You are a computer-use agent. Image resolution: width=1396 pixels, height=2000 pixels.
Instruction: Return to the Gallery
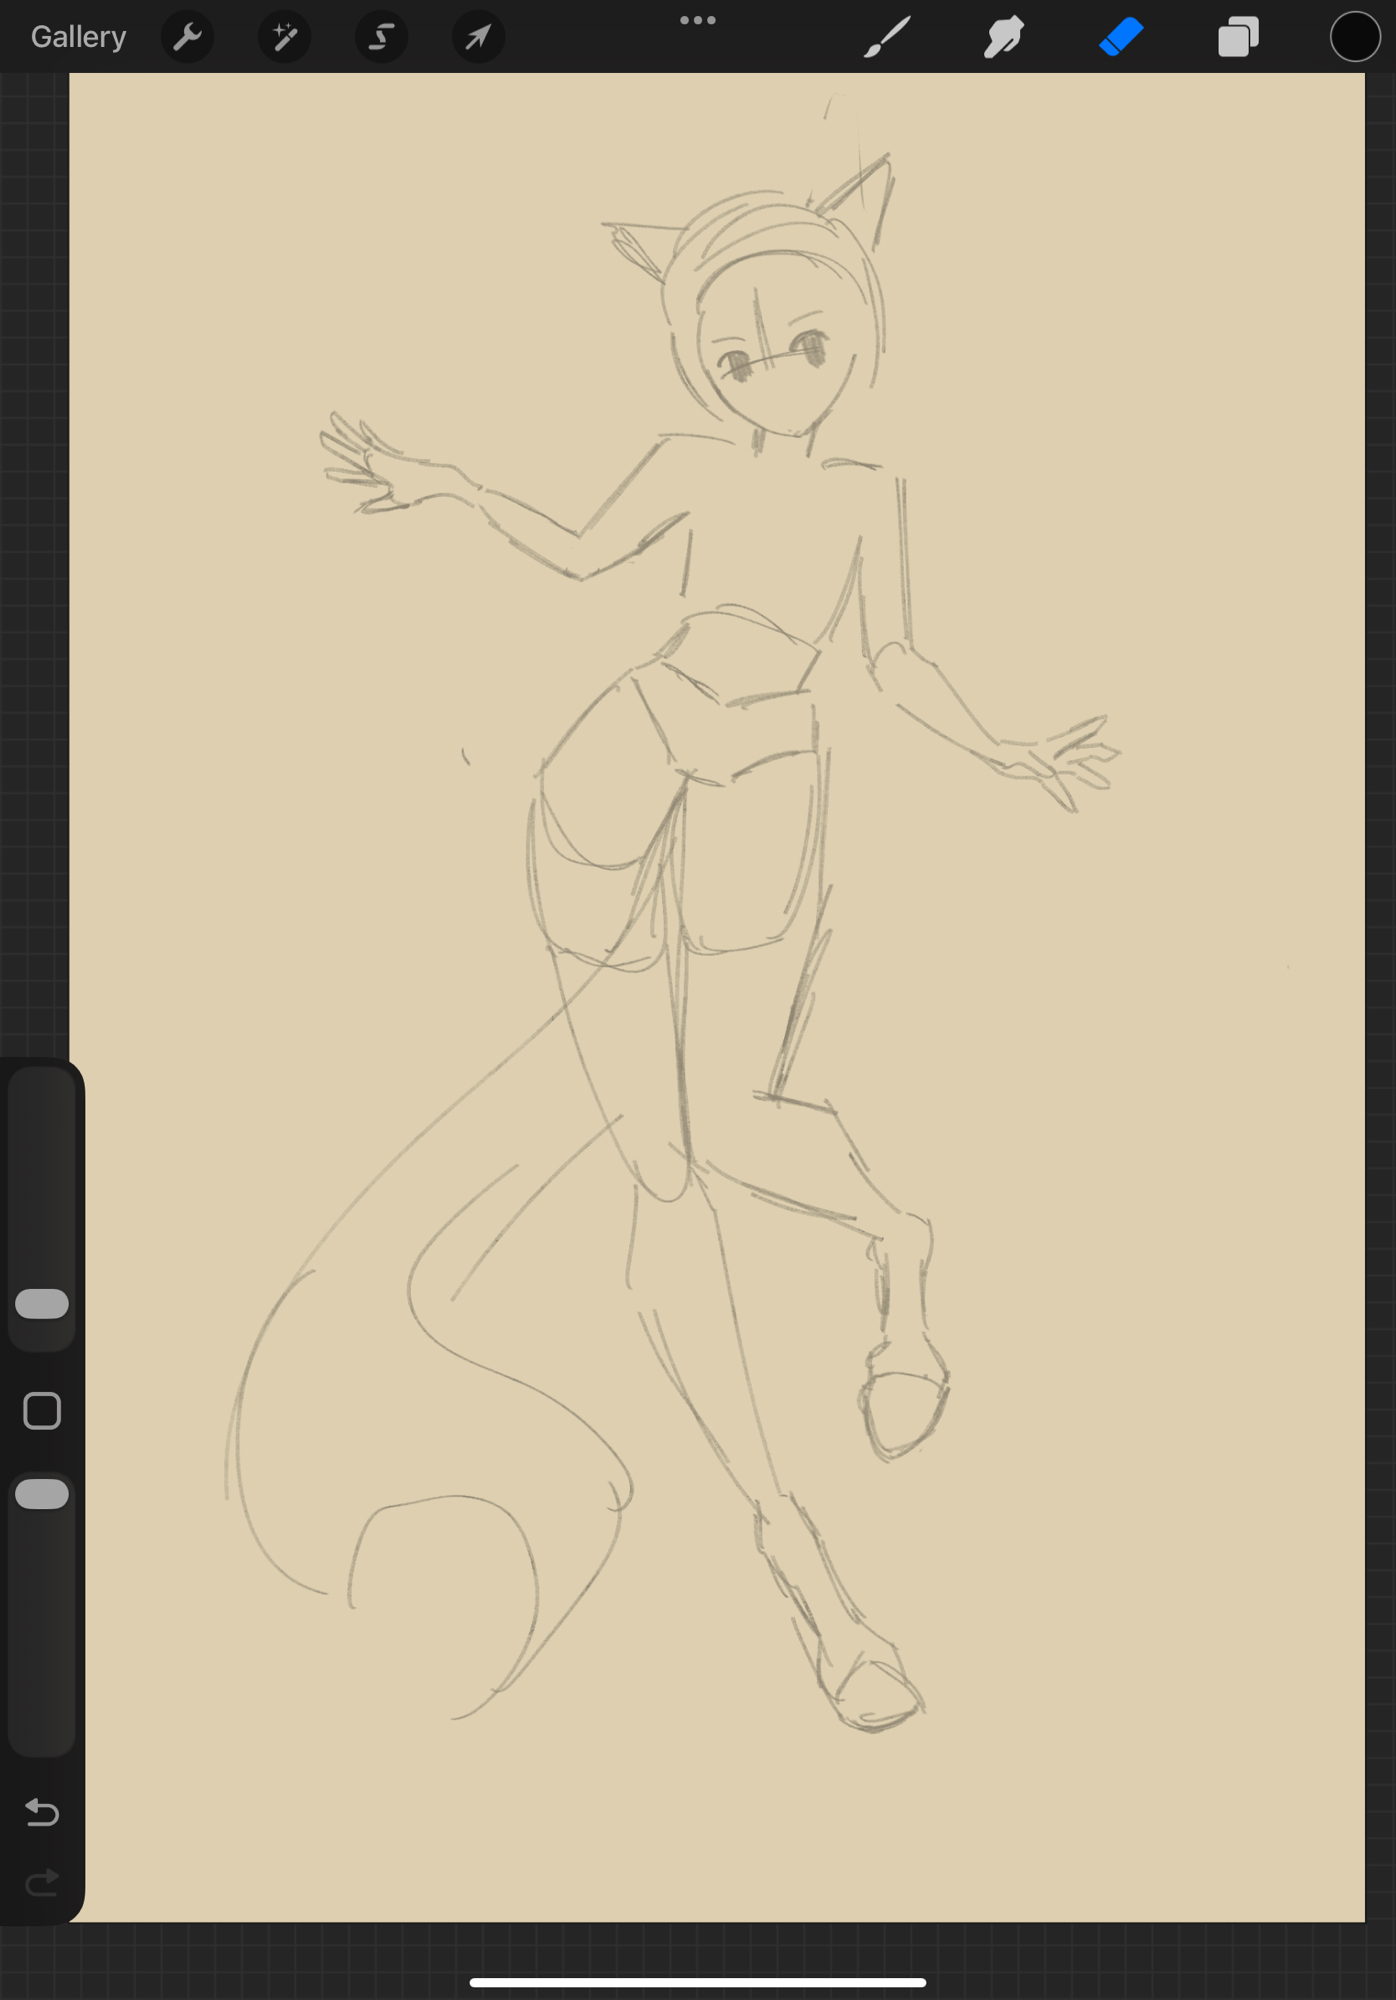(x=78, y=37)
